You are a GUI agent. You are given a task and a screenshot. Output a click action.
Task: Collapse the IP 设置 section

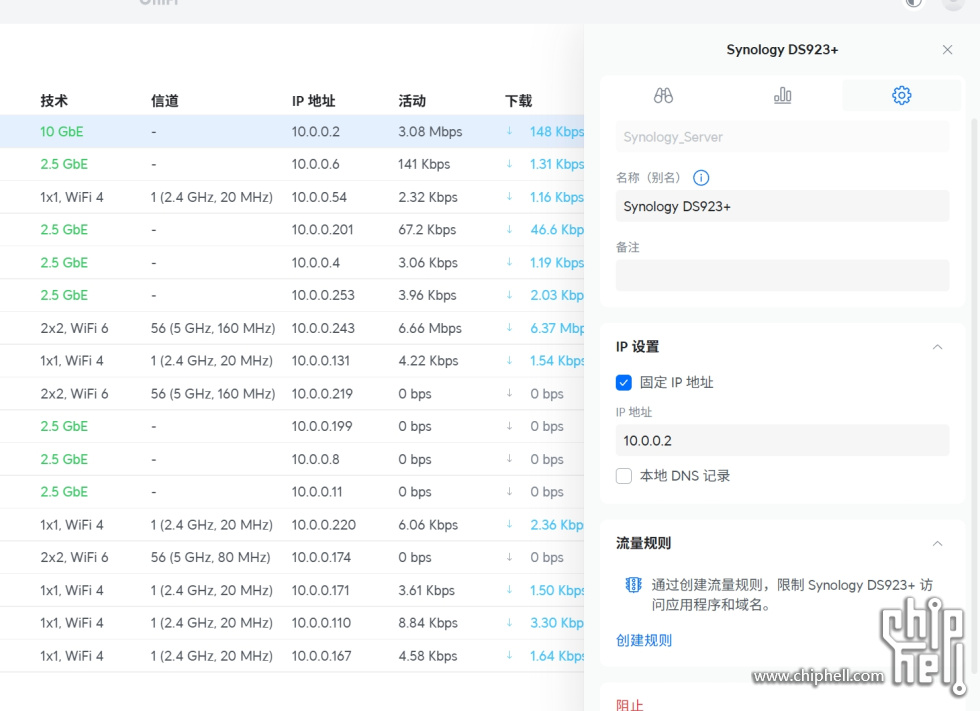[938, 347]
